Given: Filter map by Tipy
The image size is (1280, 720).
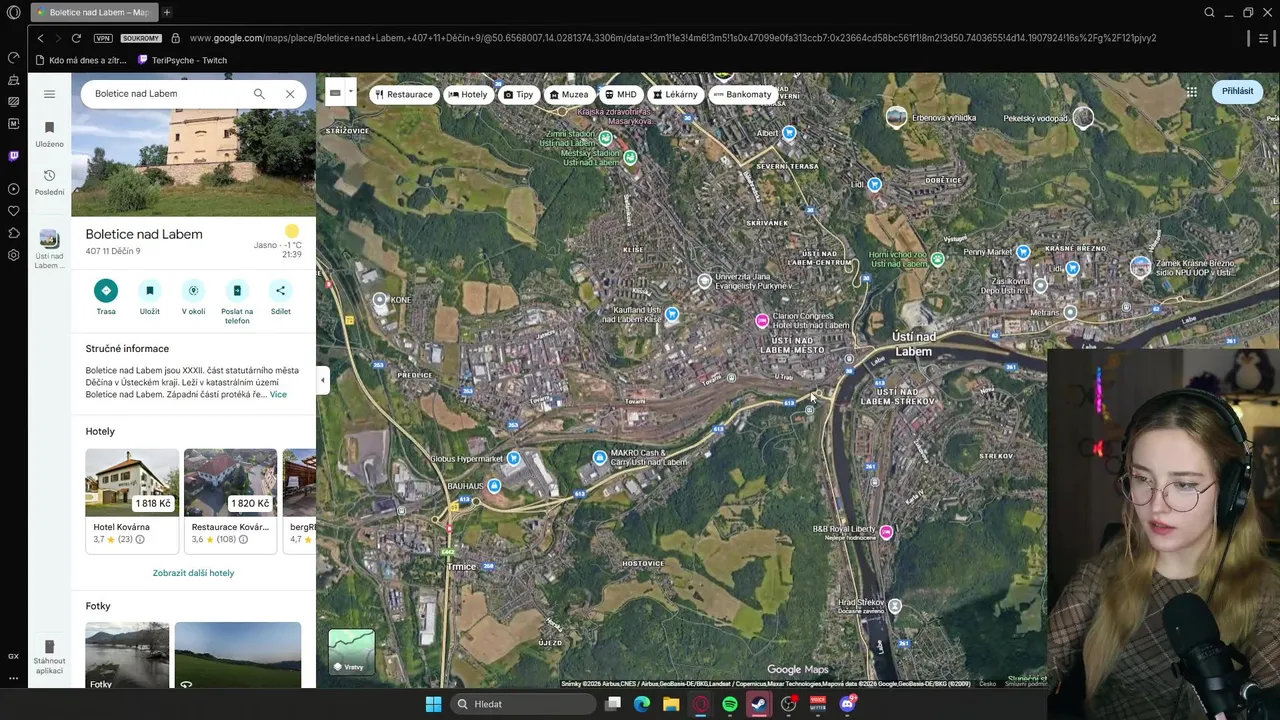Looking at the screenshot, I should 518,94.
